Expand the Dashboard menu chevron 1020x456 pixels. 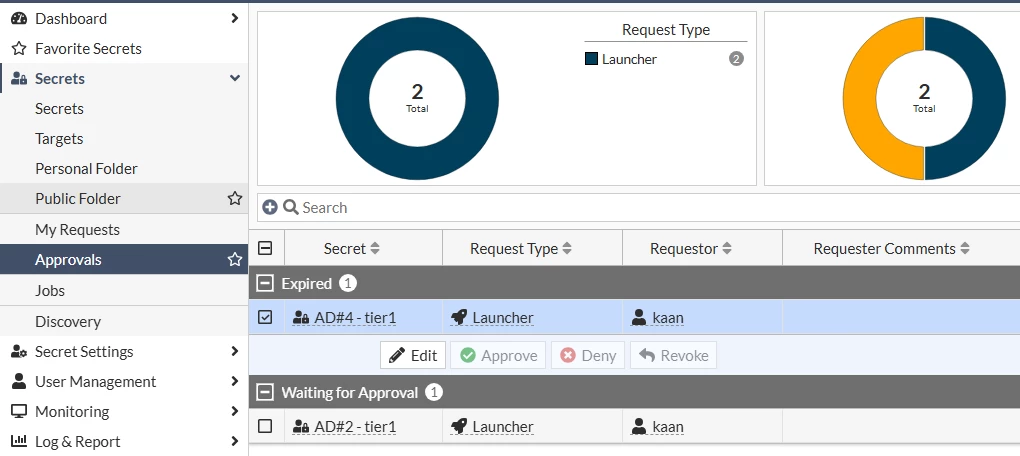tap(235, 19)
